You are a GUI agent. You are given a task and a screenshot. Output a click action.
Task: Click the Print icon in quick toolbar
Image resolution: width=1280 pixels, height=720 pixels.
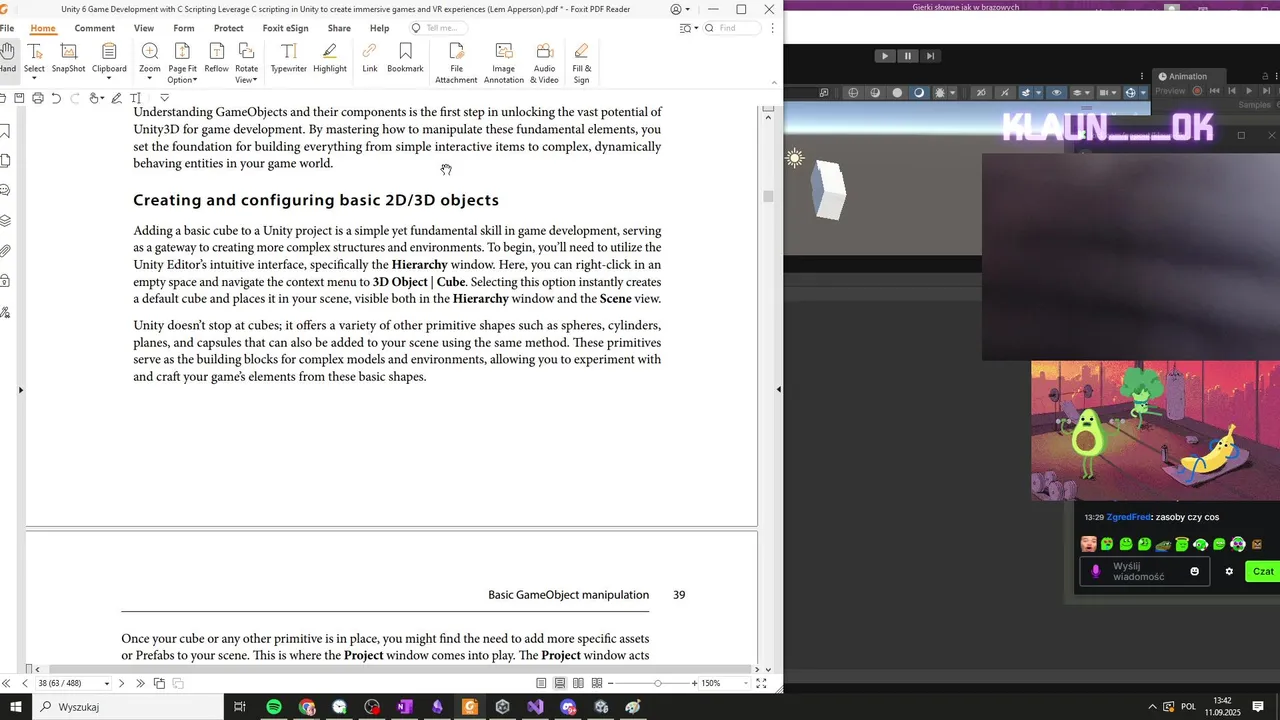tap(37, 98)
